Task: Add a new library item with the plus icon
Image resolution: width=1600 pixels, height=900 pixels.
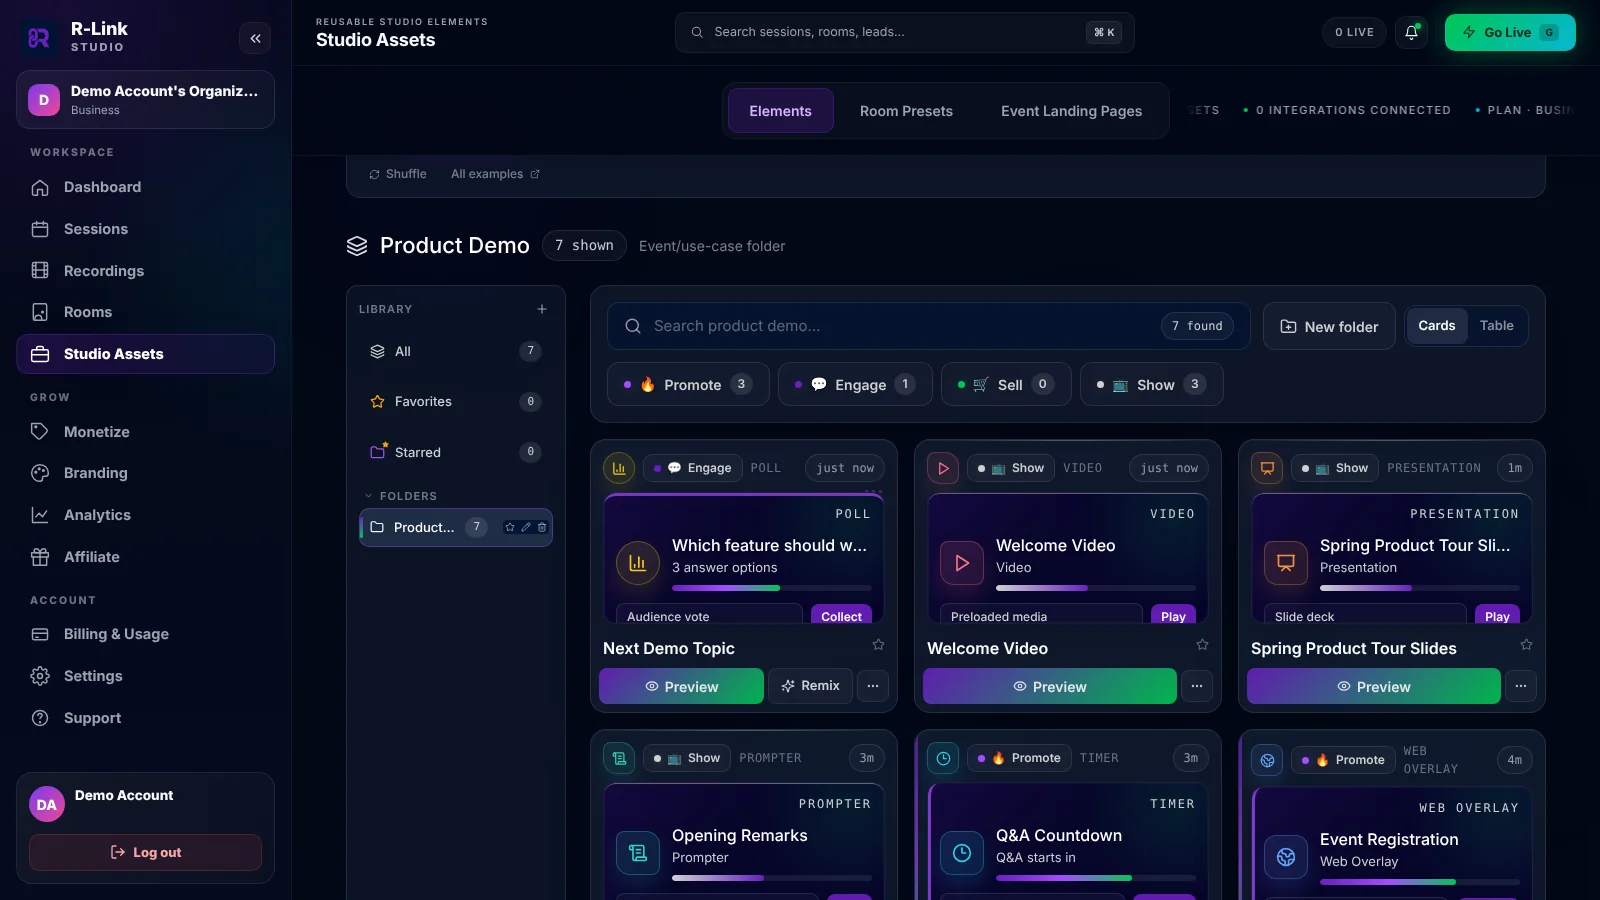Action: tap(542, 309)
